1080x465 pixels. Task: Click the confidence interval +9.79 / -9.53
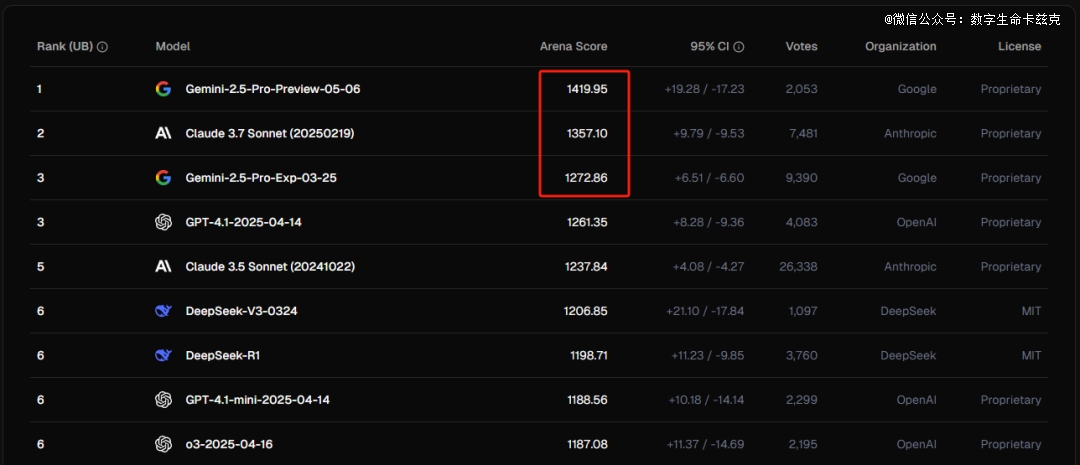coord(709,134)
